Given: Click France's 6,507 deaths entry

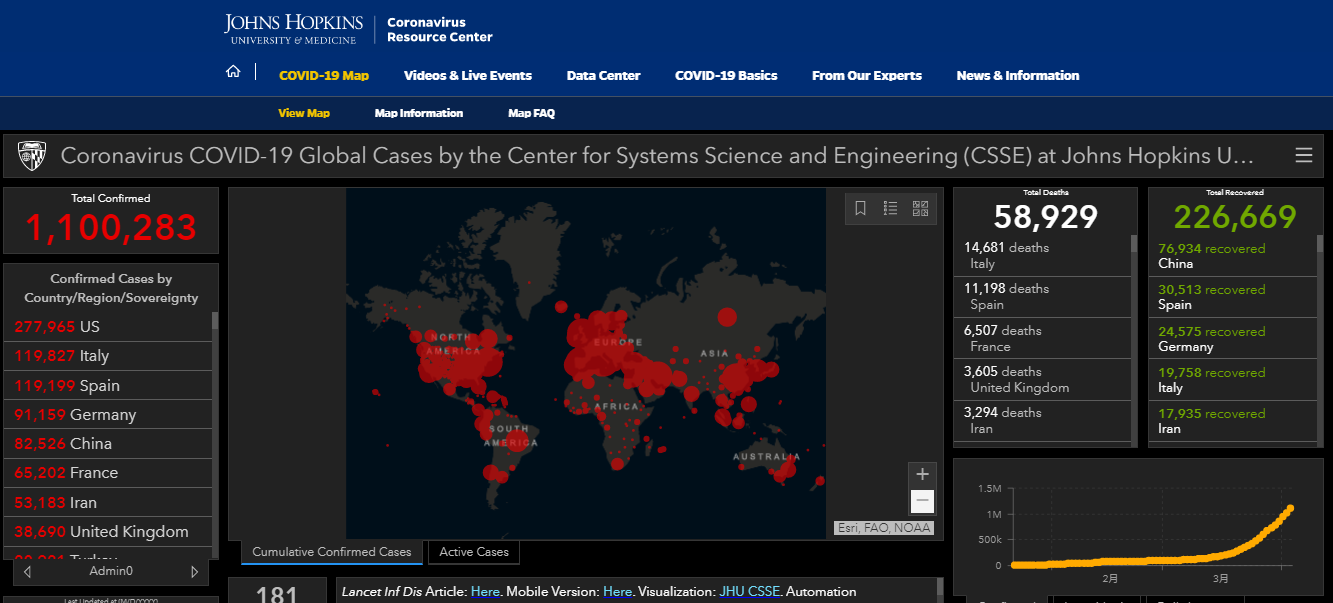Looking at the screenshot, I should click(x=1043, y=338).
